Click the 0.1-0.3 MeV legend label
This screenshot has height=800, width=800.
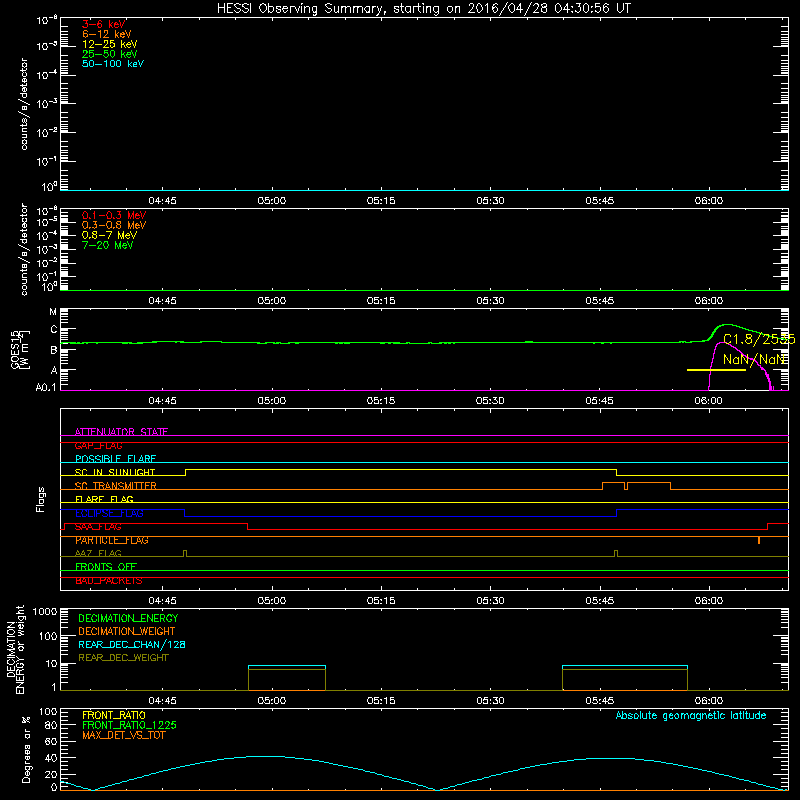click(x=114, y=216)
